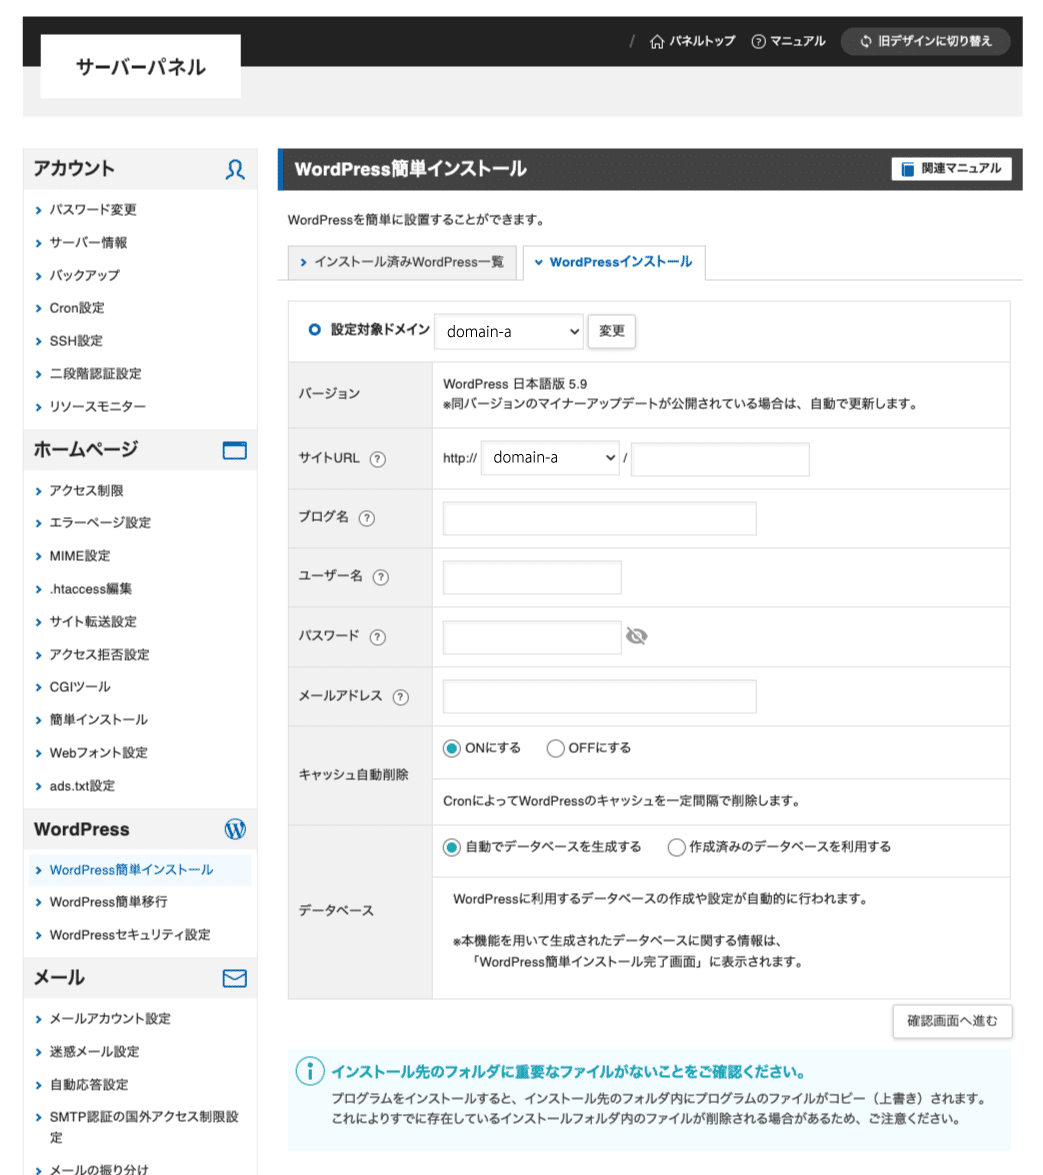Click the パスワード input field
This screenshot has height=1175, width=1043.
point(532,637)
